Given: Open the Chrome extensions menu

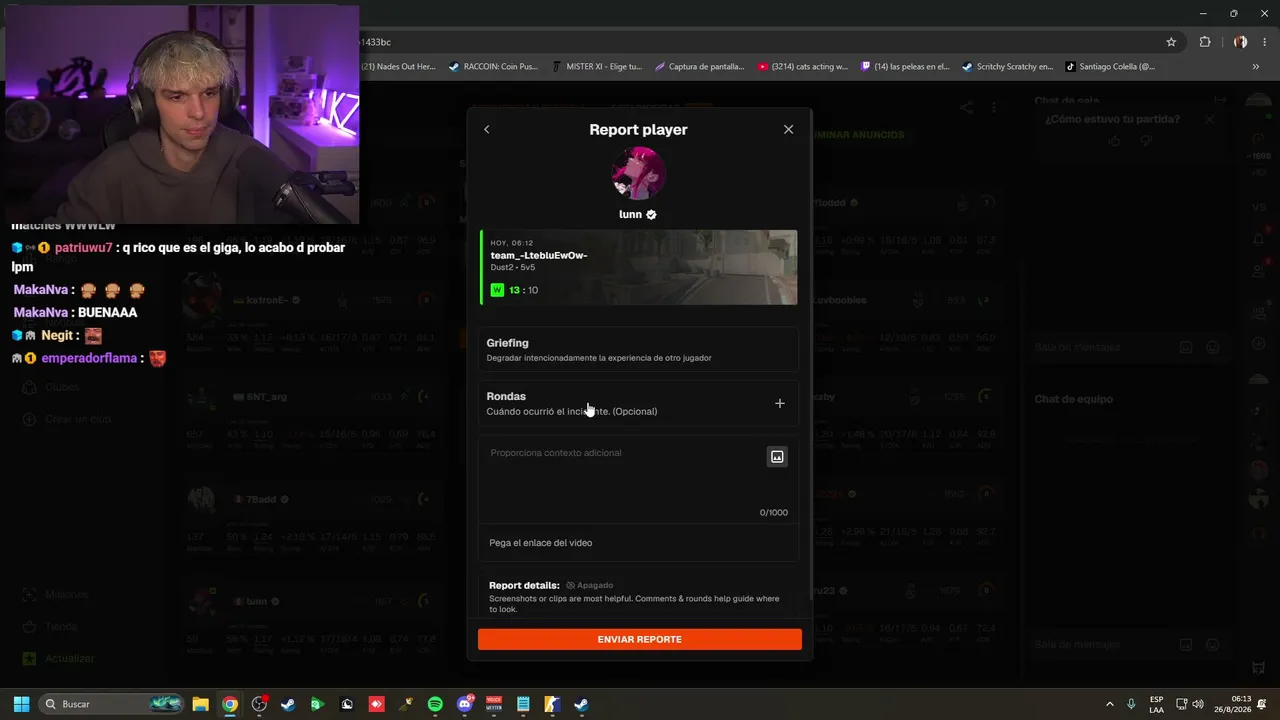Looking at the screenshot, I should (1205, 42).
